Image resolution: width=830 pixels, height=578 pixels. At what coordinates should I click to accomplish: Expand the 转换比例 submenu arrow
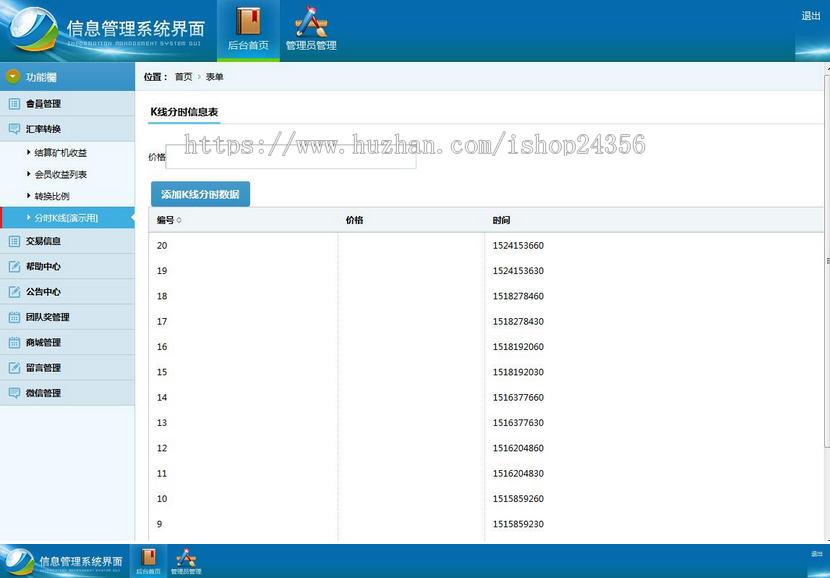click(29, 196)
